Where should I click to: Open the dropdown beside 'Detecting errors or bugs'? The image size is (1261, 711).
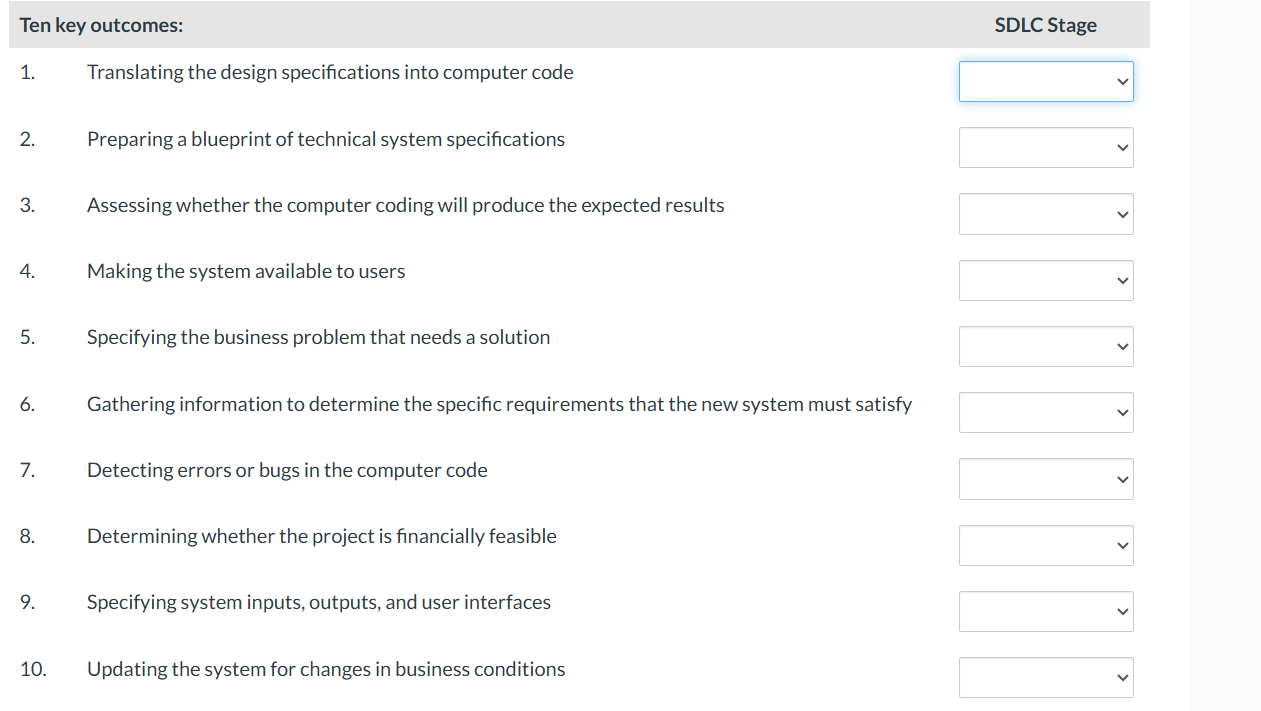pos(1045,478)
